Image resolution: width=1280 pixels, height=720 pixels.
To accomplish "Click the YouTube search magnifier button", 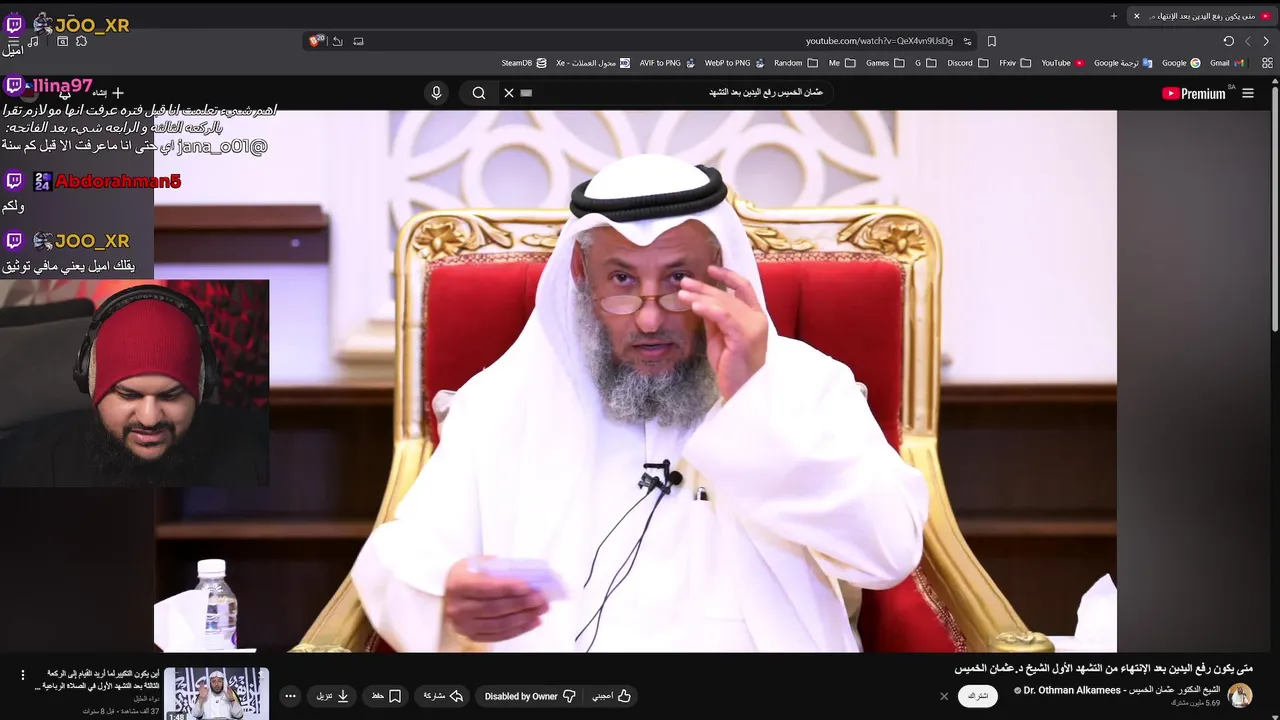I will coord(479,93).
